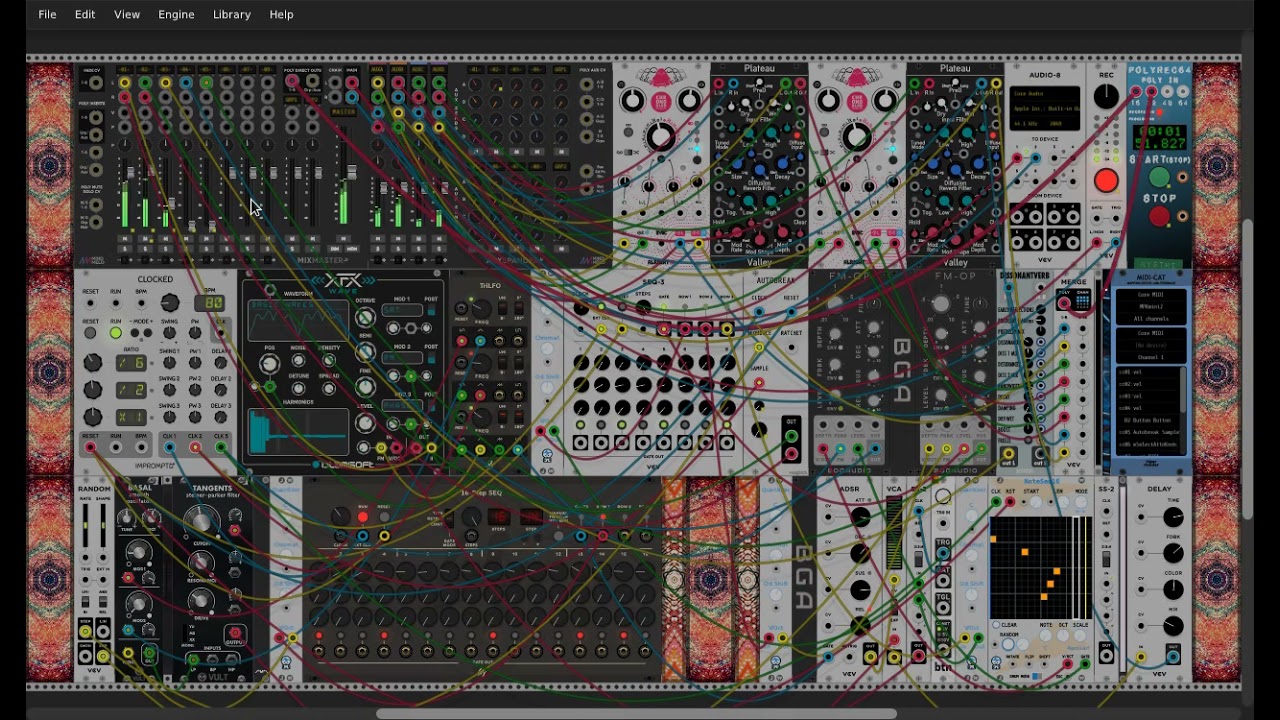Click the XFX Wave OCTAVE knob
Screen dimensions: 1280x720
click(365, 318)
